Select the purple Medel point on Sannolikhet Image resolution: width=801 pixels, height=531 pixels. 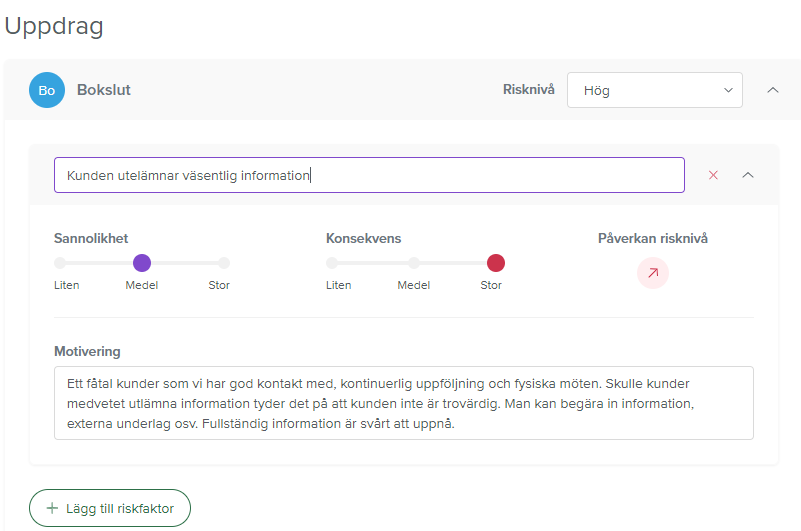click(x=142, y=263)
